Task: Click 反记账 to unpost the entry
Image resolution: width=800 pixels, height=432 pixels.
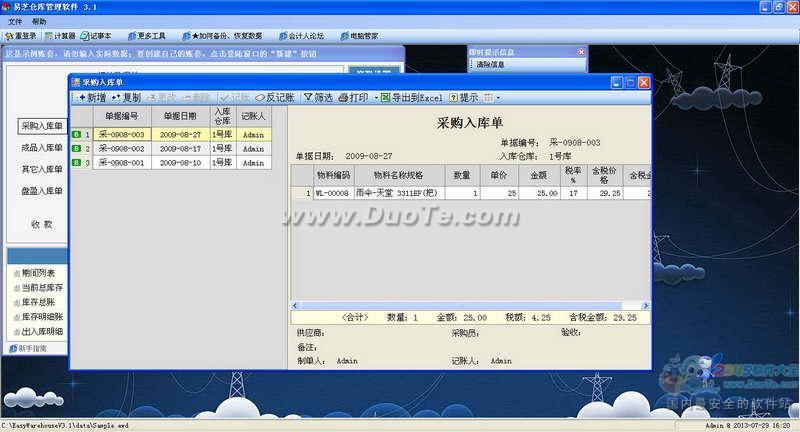Action: (x=275, y=97)
